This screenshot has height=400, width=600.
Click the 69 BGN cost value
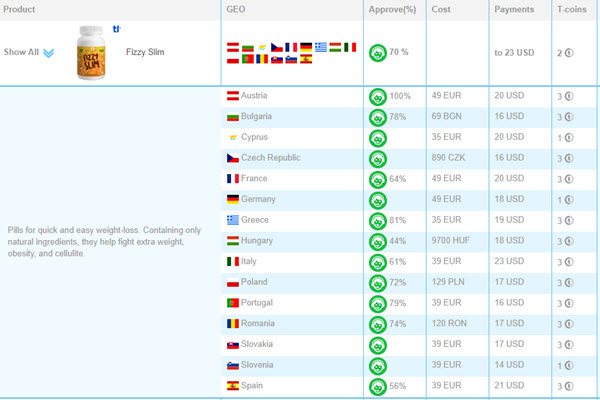coord(447,116)
